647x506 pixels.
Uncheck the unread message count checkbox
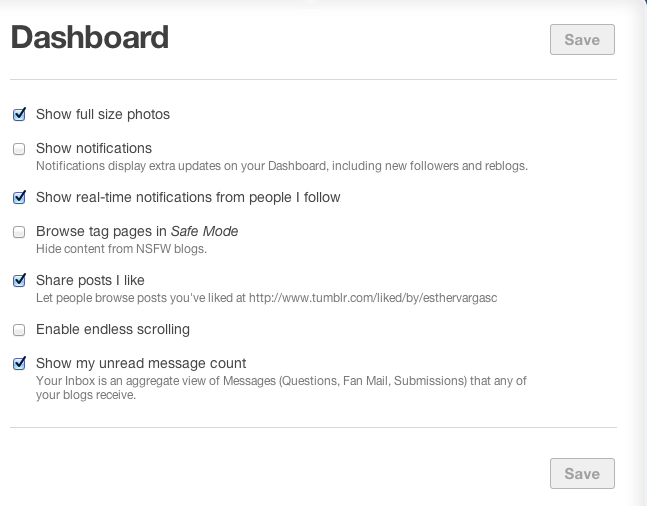(x=19, y=364)
